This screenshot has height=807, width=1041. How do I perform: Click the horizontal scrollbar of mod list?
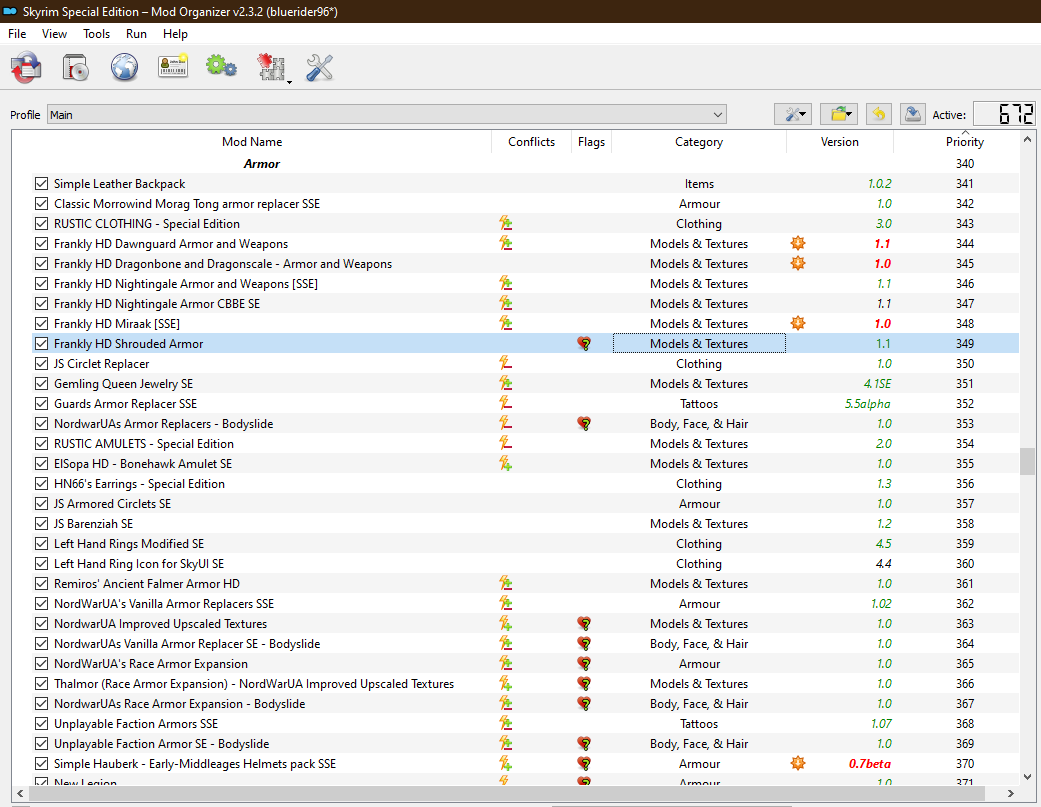click(x=507, y=793)
